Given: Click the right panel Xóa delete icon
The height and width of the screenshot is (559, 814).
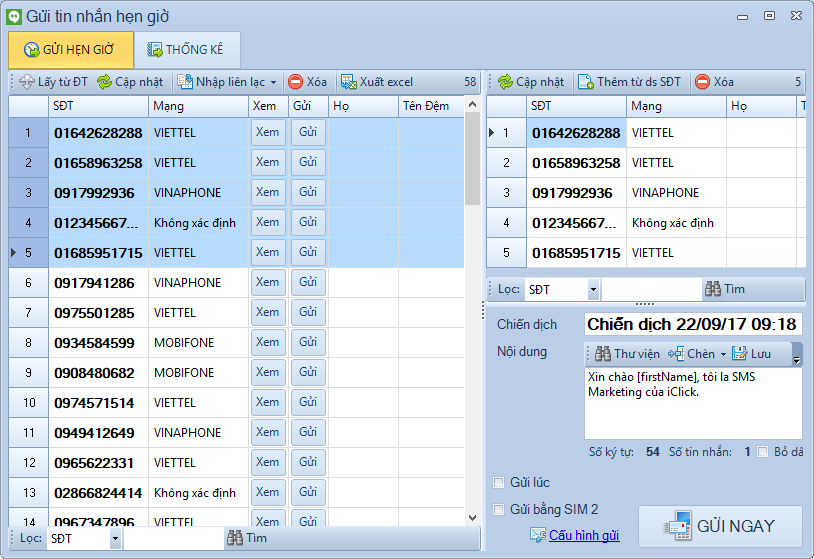Looking at the screenshot, I should (x=702, y=82).
